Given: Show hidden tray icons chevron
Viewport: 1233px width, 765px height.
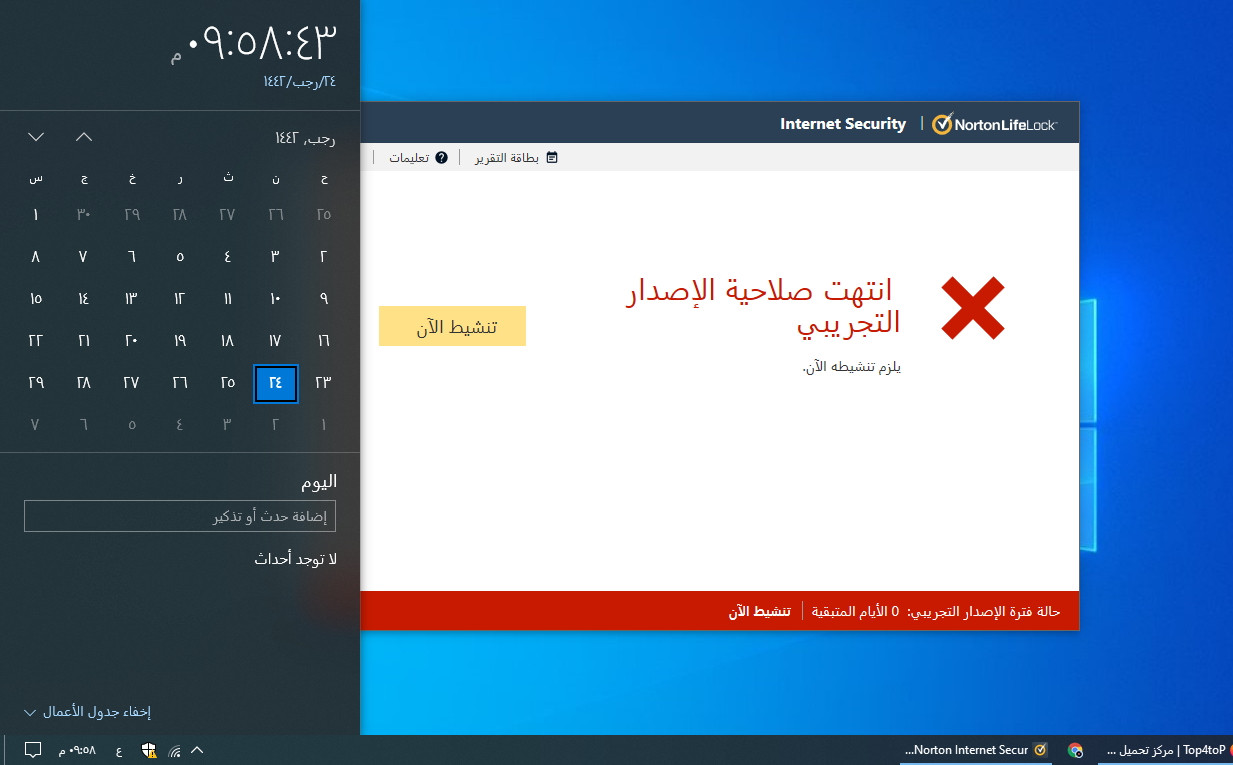Looking at the screenshot, I should 197,749.
